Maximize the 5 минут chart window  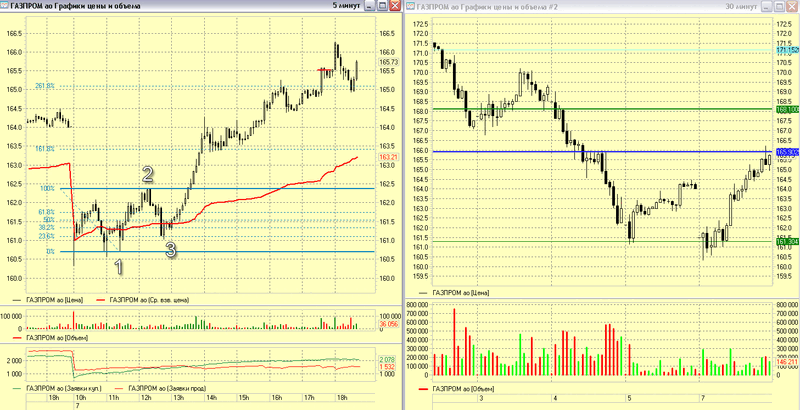point(382,6)
